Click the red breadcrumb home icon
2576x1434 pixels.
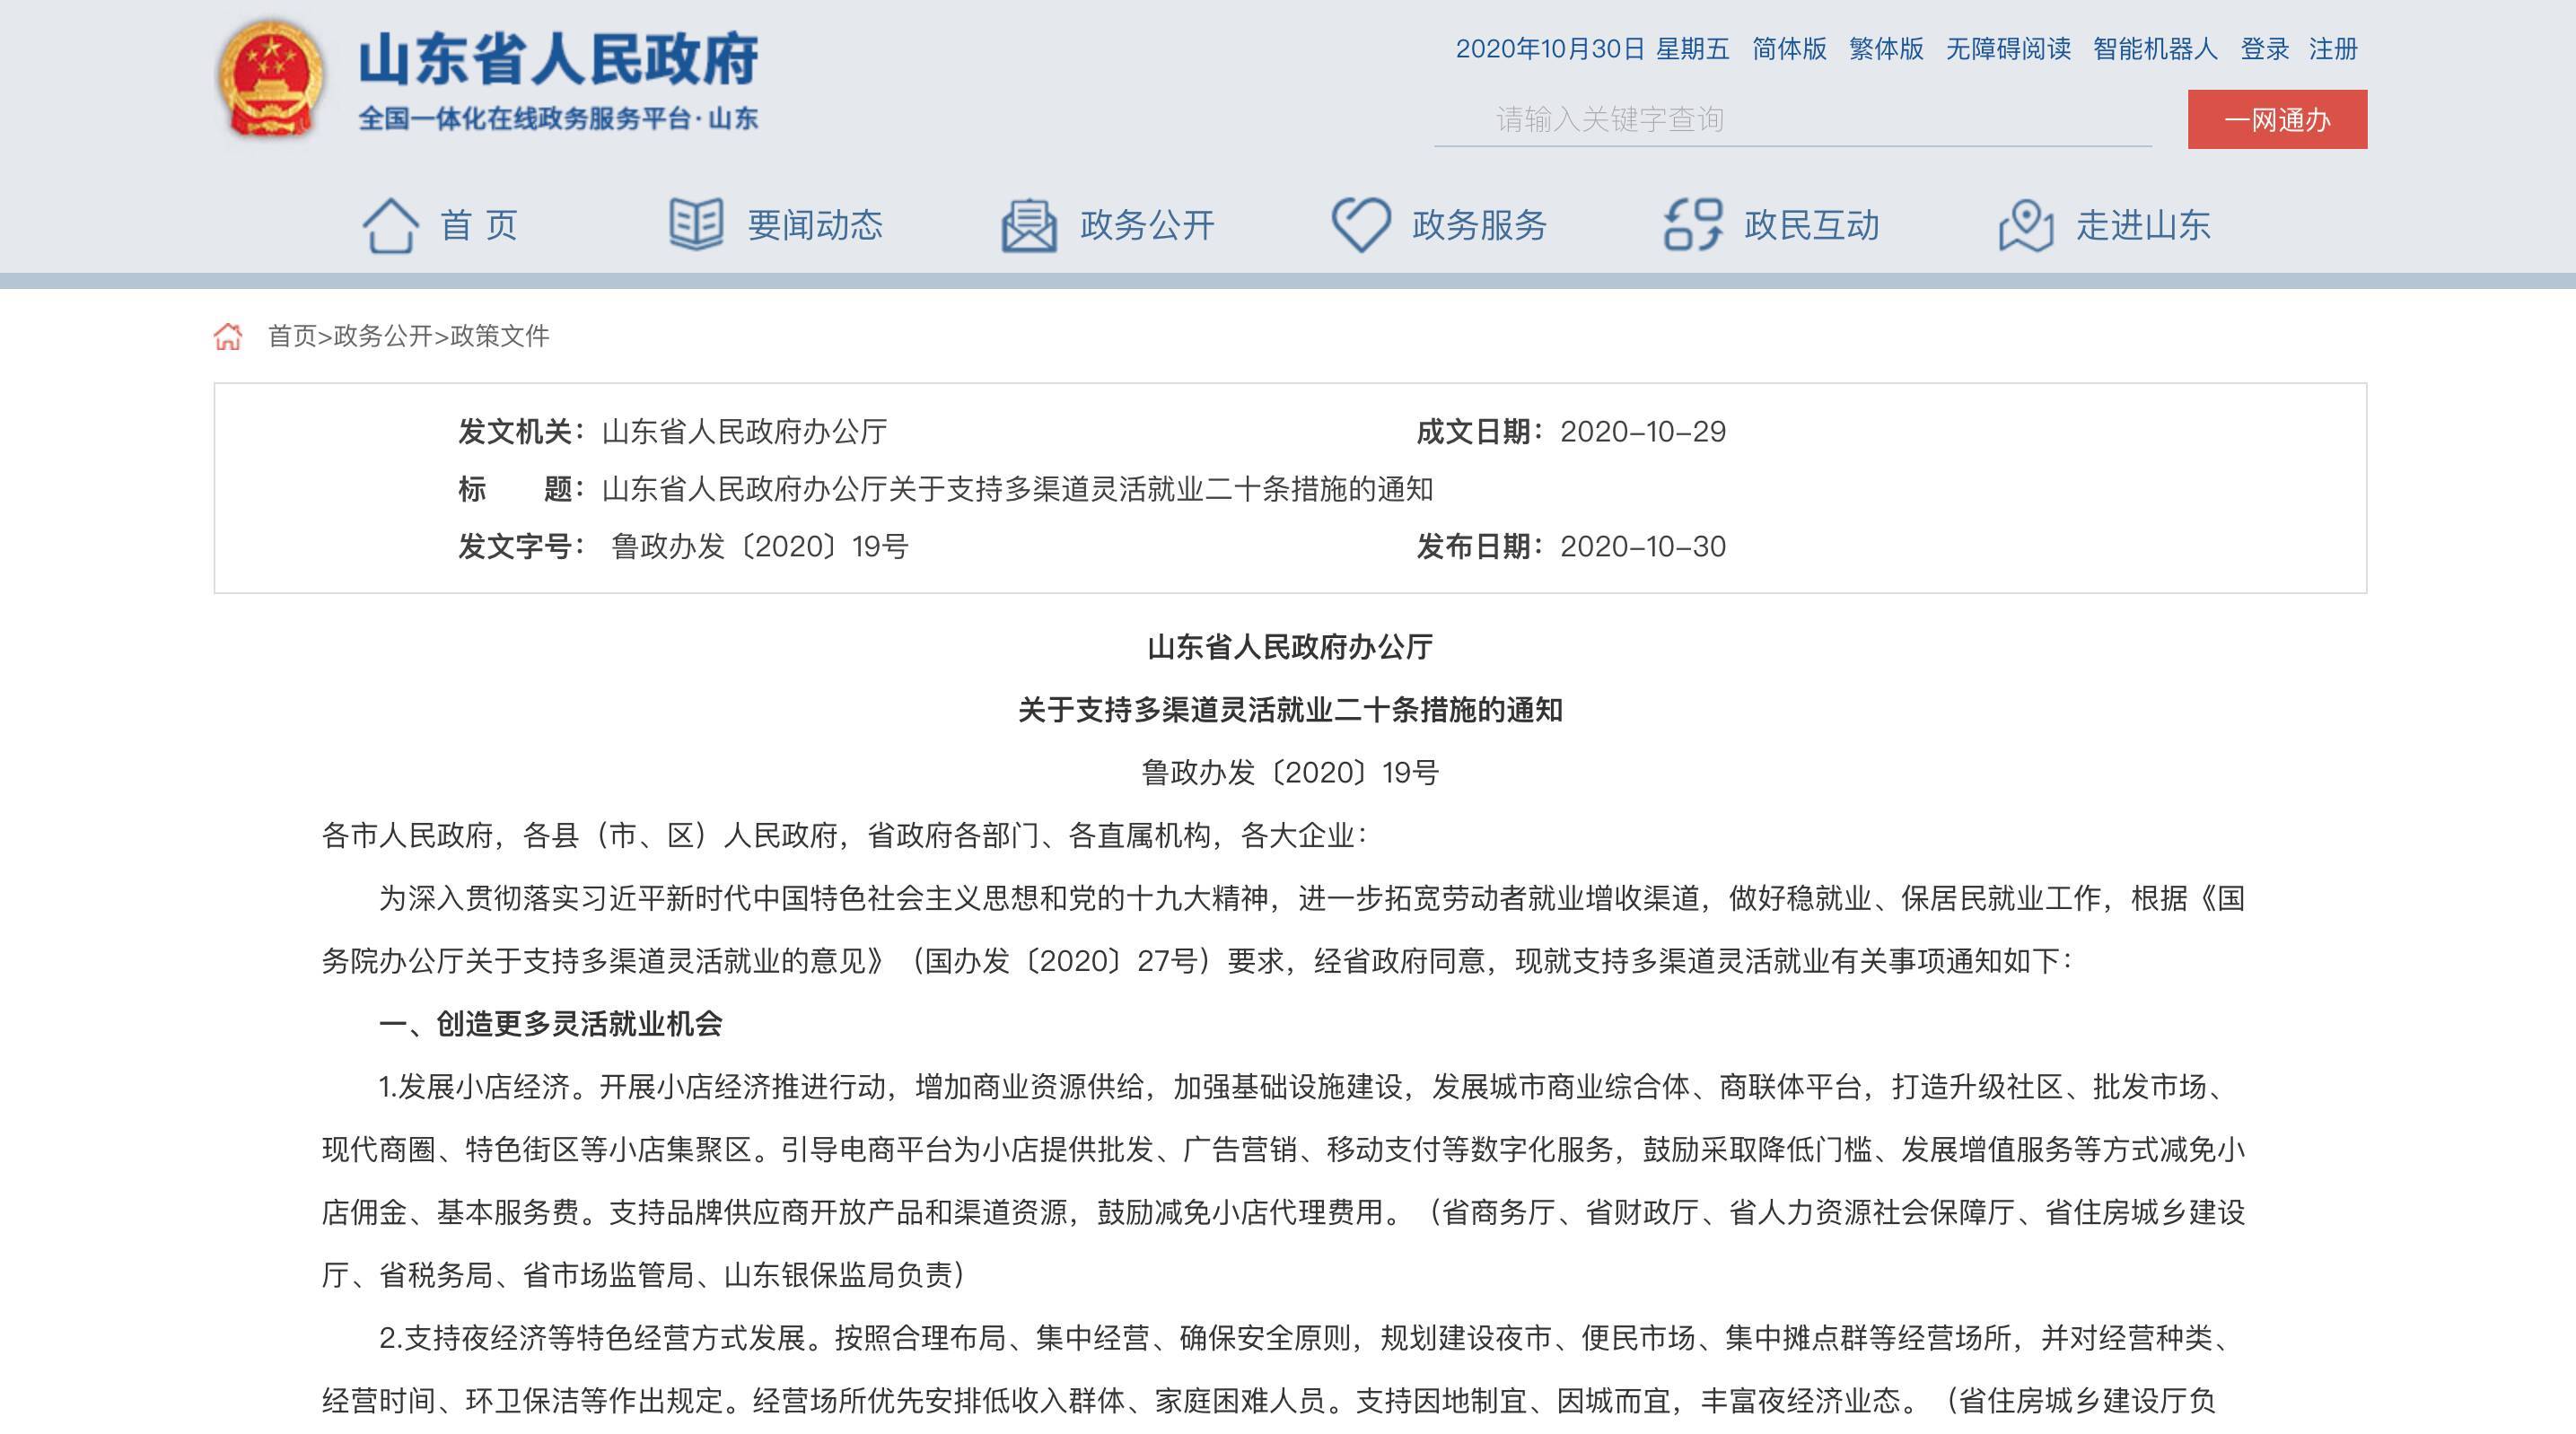(228, 336)
